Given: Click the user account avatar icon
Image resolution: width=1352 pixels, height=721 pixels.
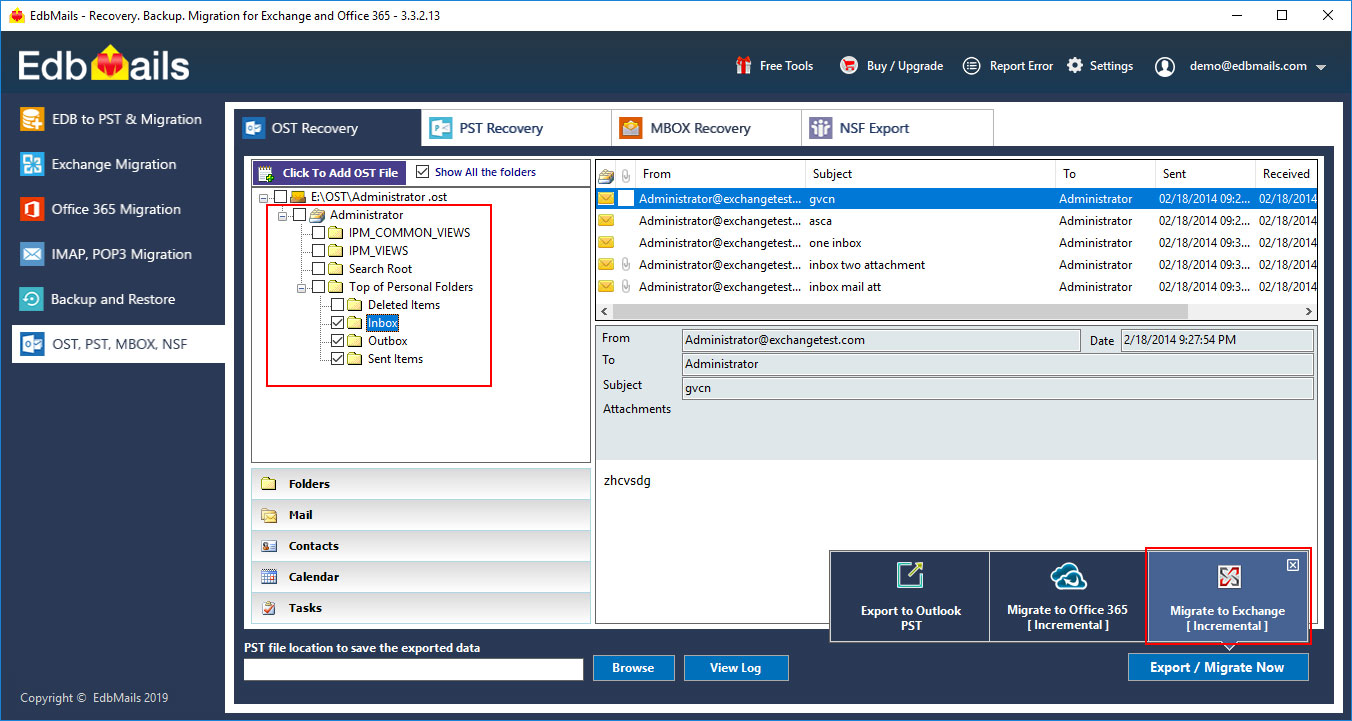Looking at the screenshot, I should pyautogui.click(x=1165, y=66).
